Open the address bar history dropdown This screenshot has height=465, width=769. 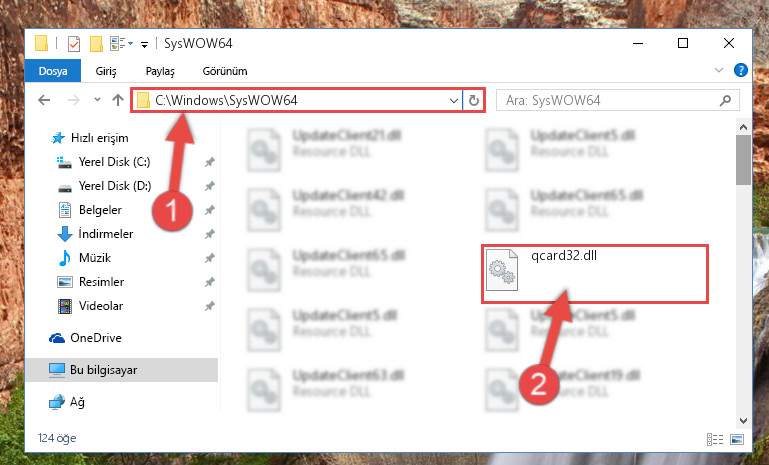454,101
